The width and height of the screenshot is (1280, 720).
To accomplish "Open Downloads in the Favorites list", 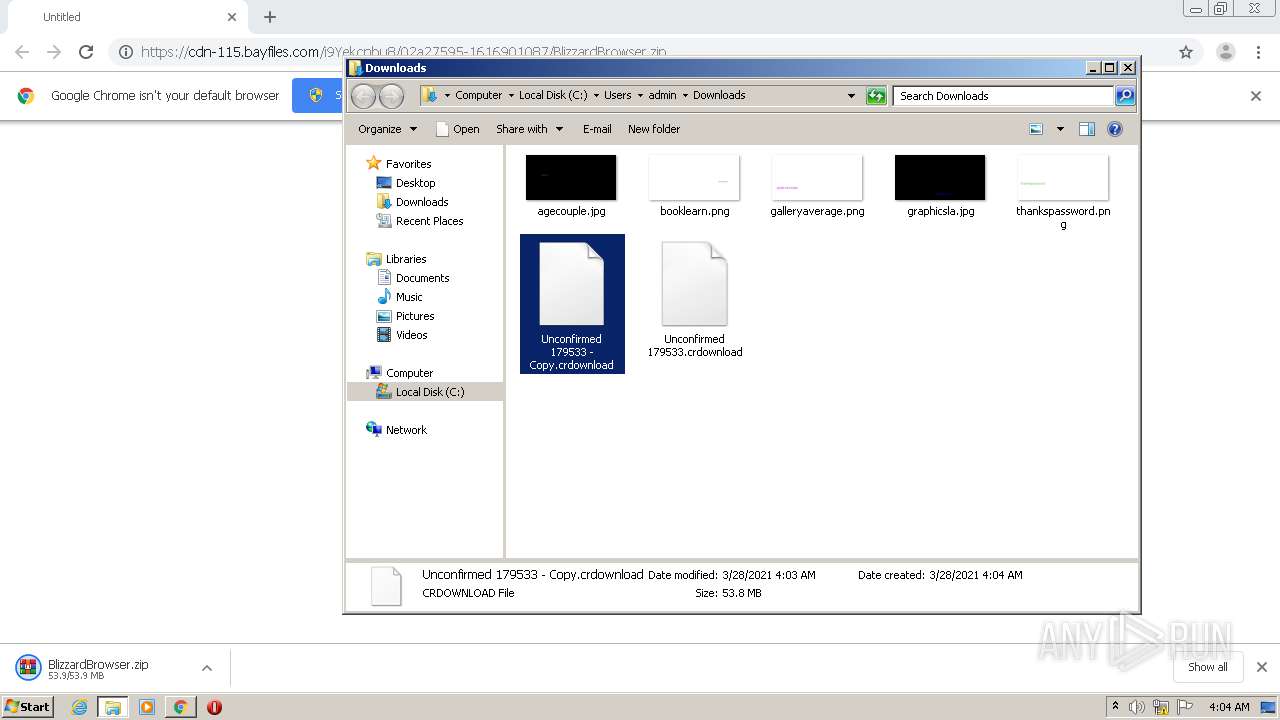I will 421,202.
